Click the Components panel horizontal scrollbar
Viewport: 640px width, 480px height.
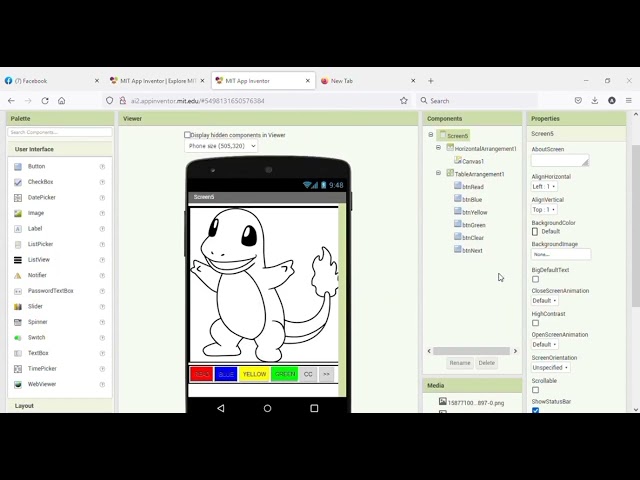coord(471,351)
